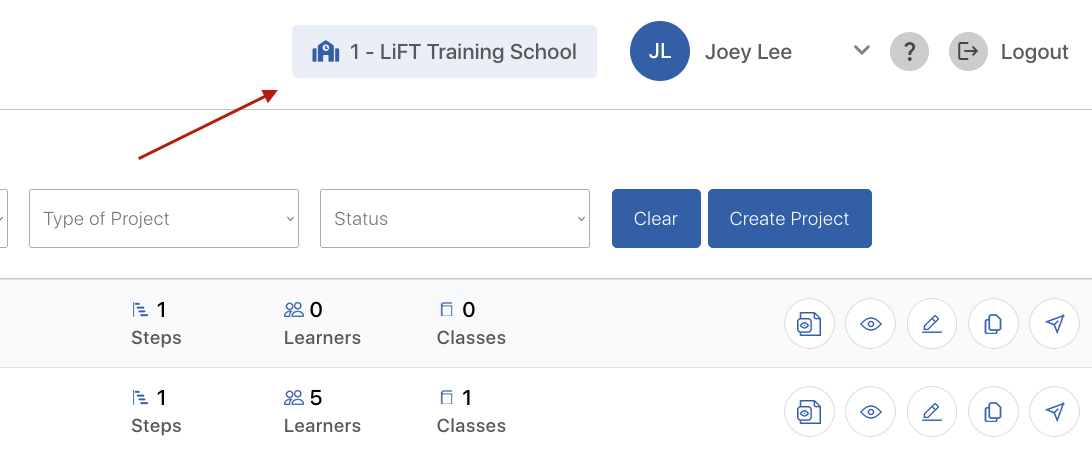Copy the second project using the duplicate icon

(x=993, y=412)
